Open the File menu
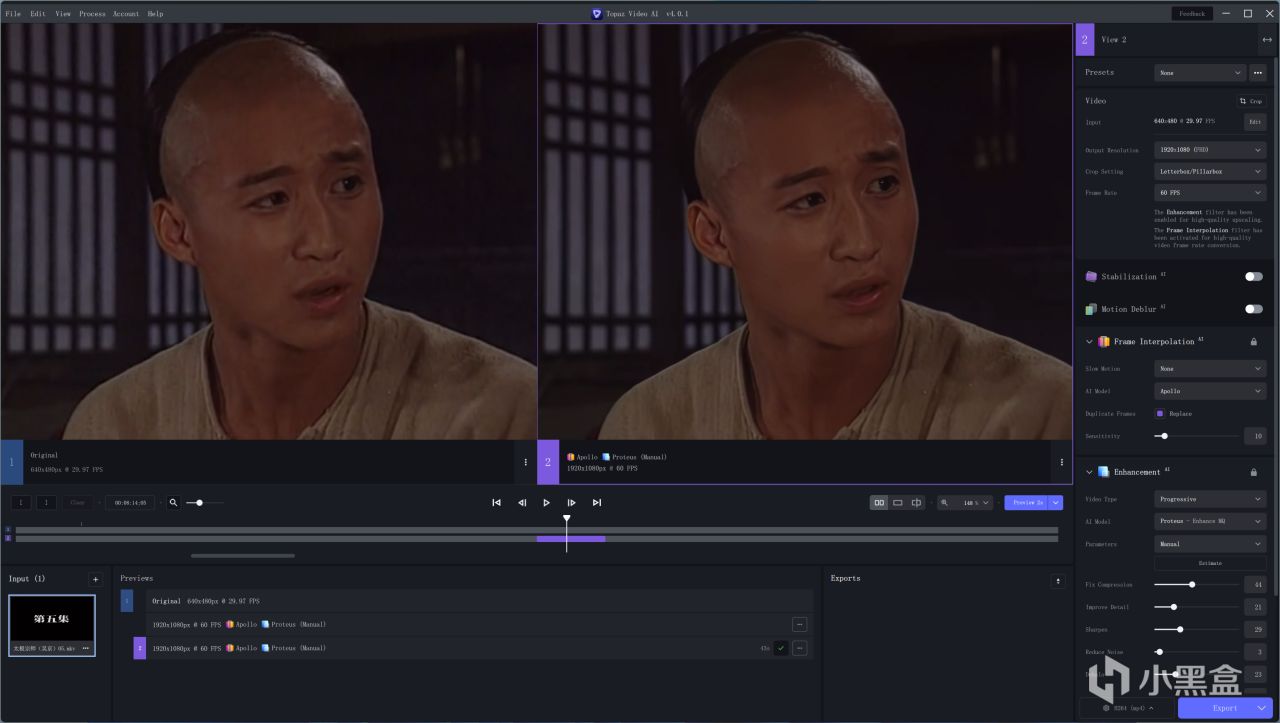 coord(13,14)
